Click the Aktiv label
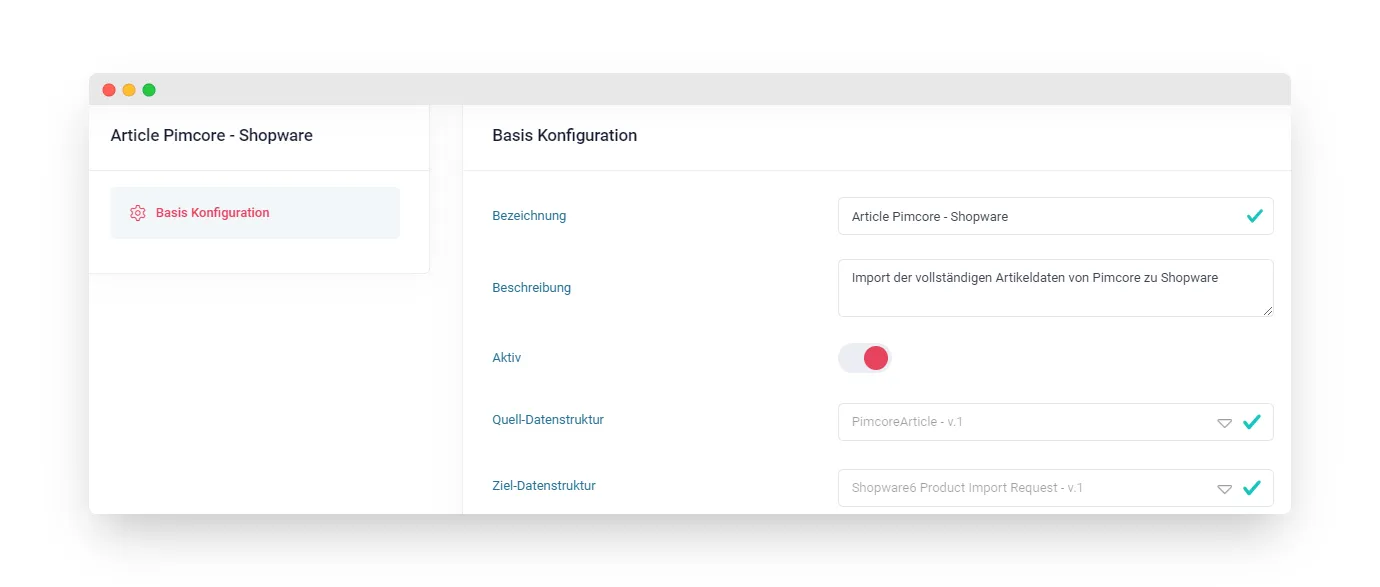Screen dimensions: 1380x587 point(506,358)
